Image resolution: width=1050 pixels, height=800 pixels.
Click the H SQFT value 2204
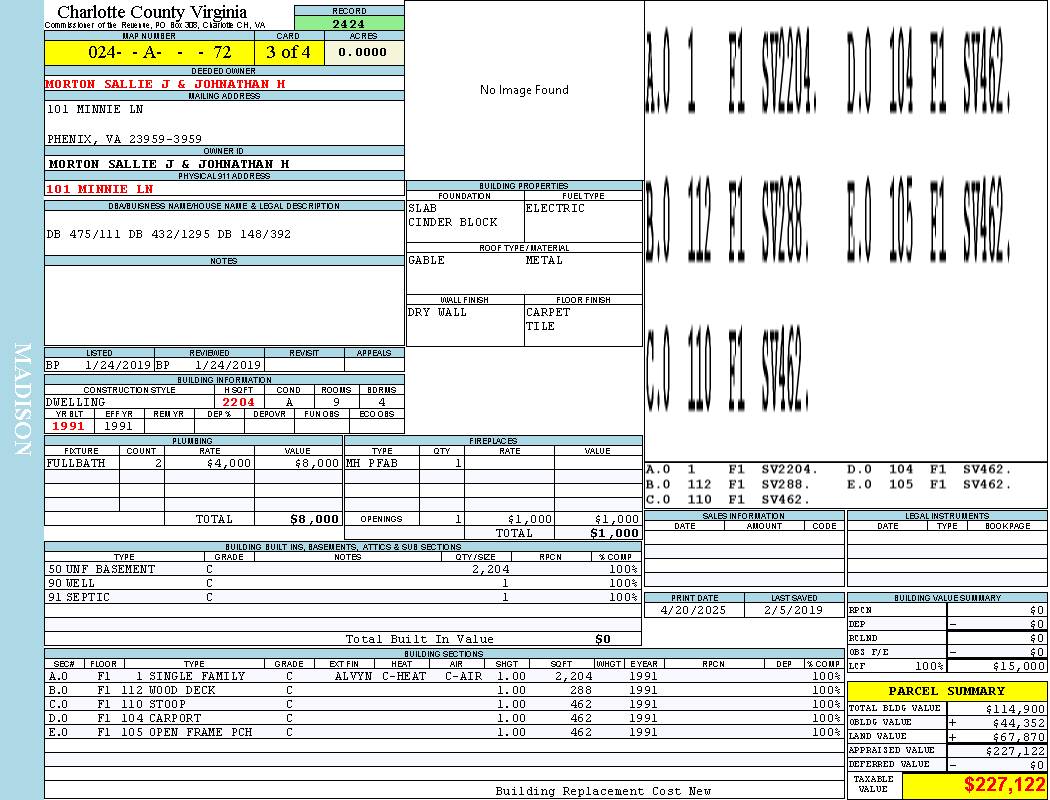pyautogui.click(x=238, y=402)
